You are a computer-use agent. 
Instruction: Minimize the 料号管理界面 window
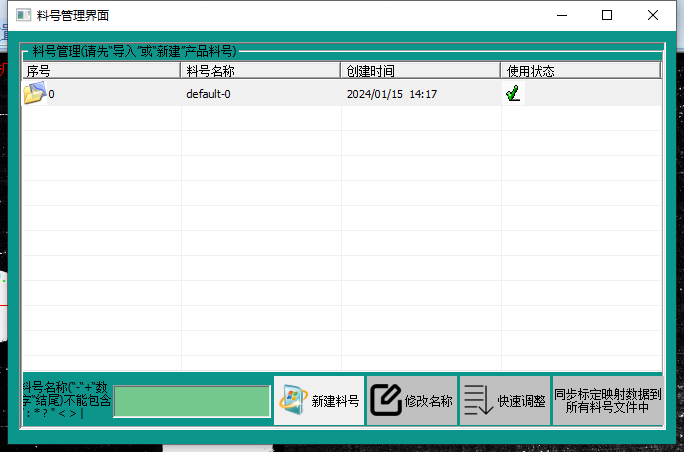tap(560, 15)
